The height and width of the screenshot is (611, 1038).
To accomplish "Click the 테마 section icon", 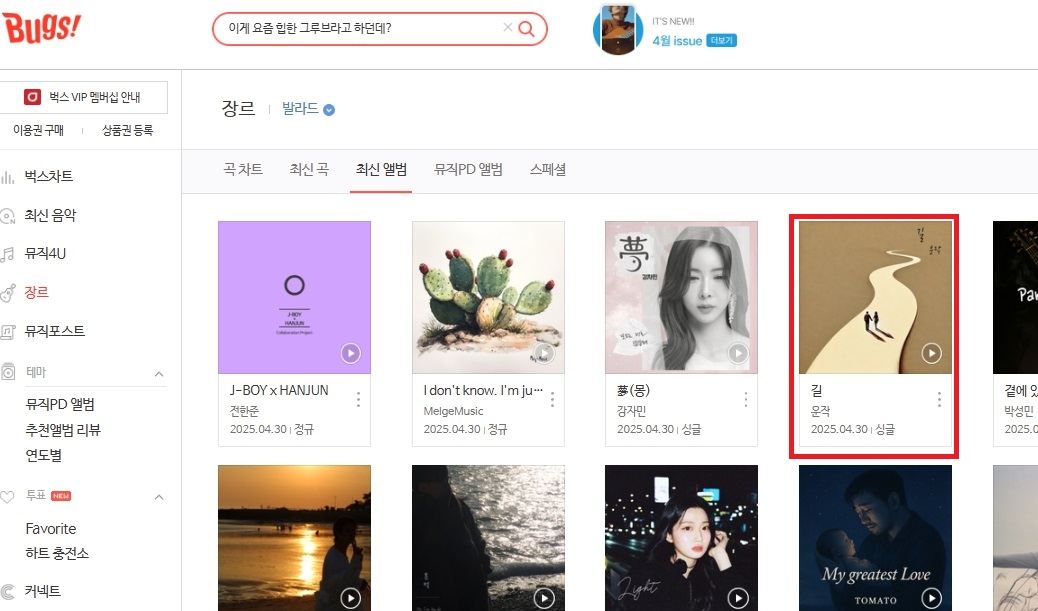I will [8, 371].
